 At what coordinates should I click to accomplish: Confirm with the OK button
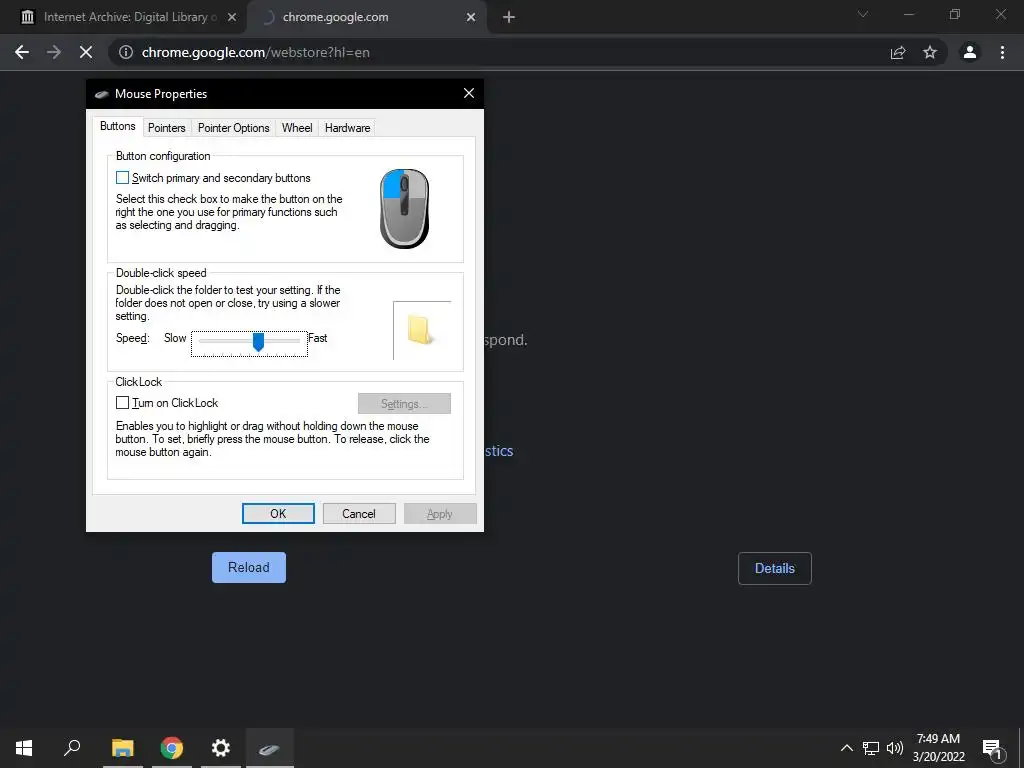click(x=278, y=513)
